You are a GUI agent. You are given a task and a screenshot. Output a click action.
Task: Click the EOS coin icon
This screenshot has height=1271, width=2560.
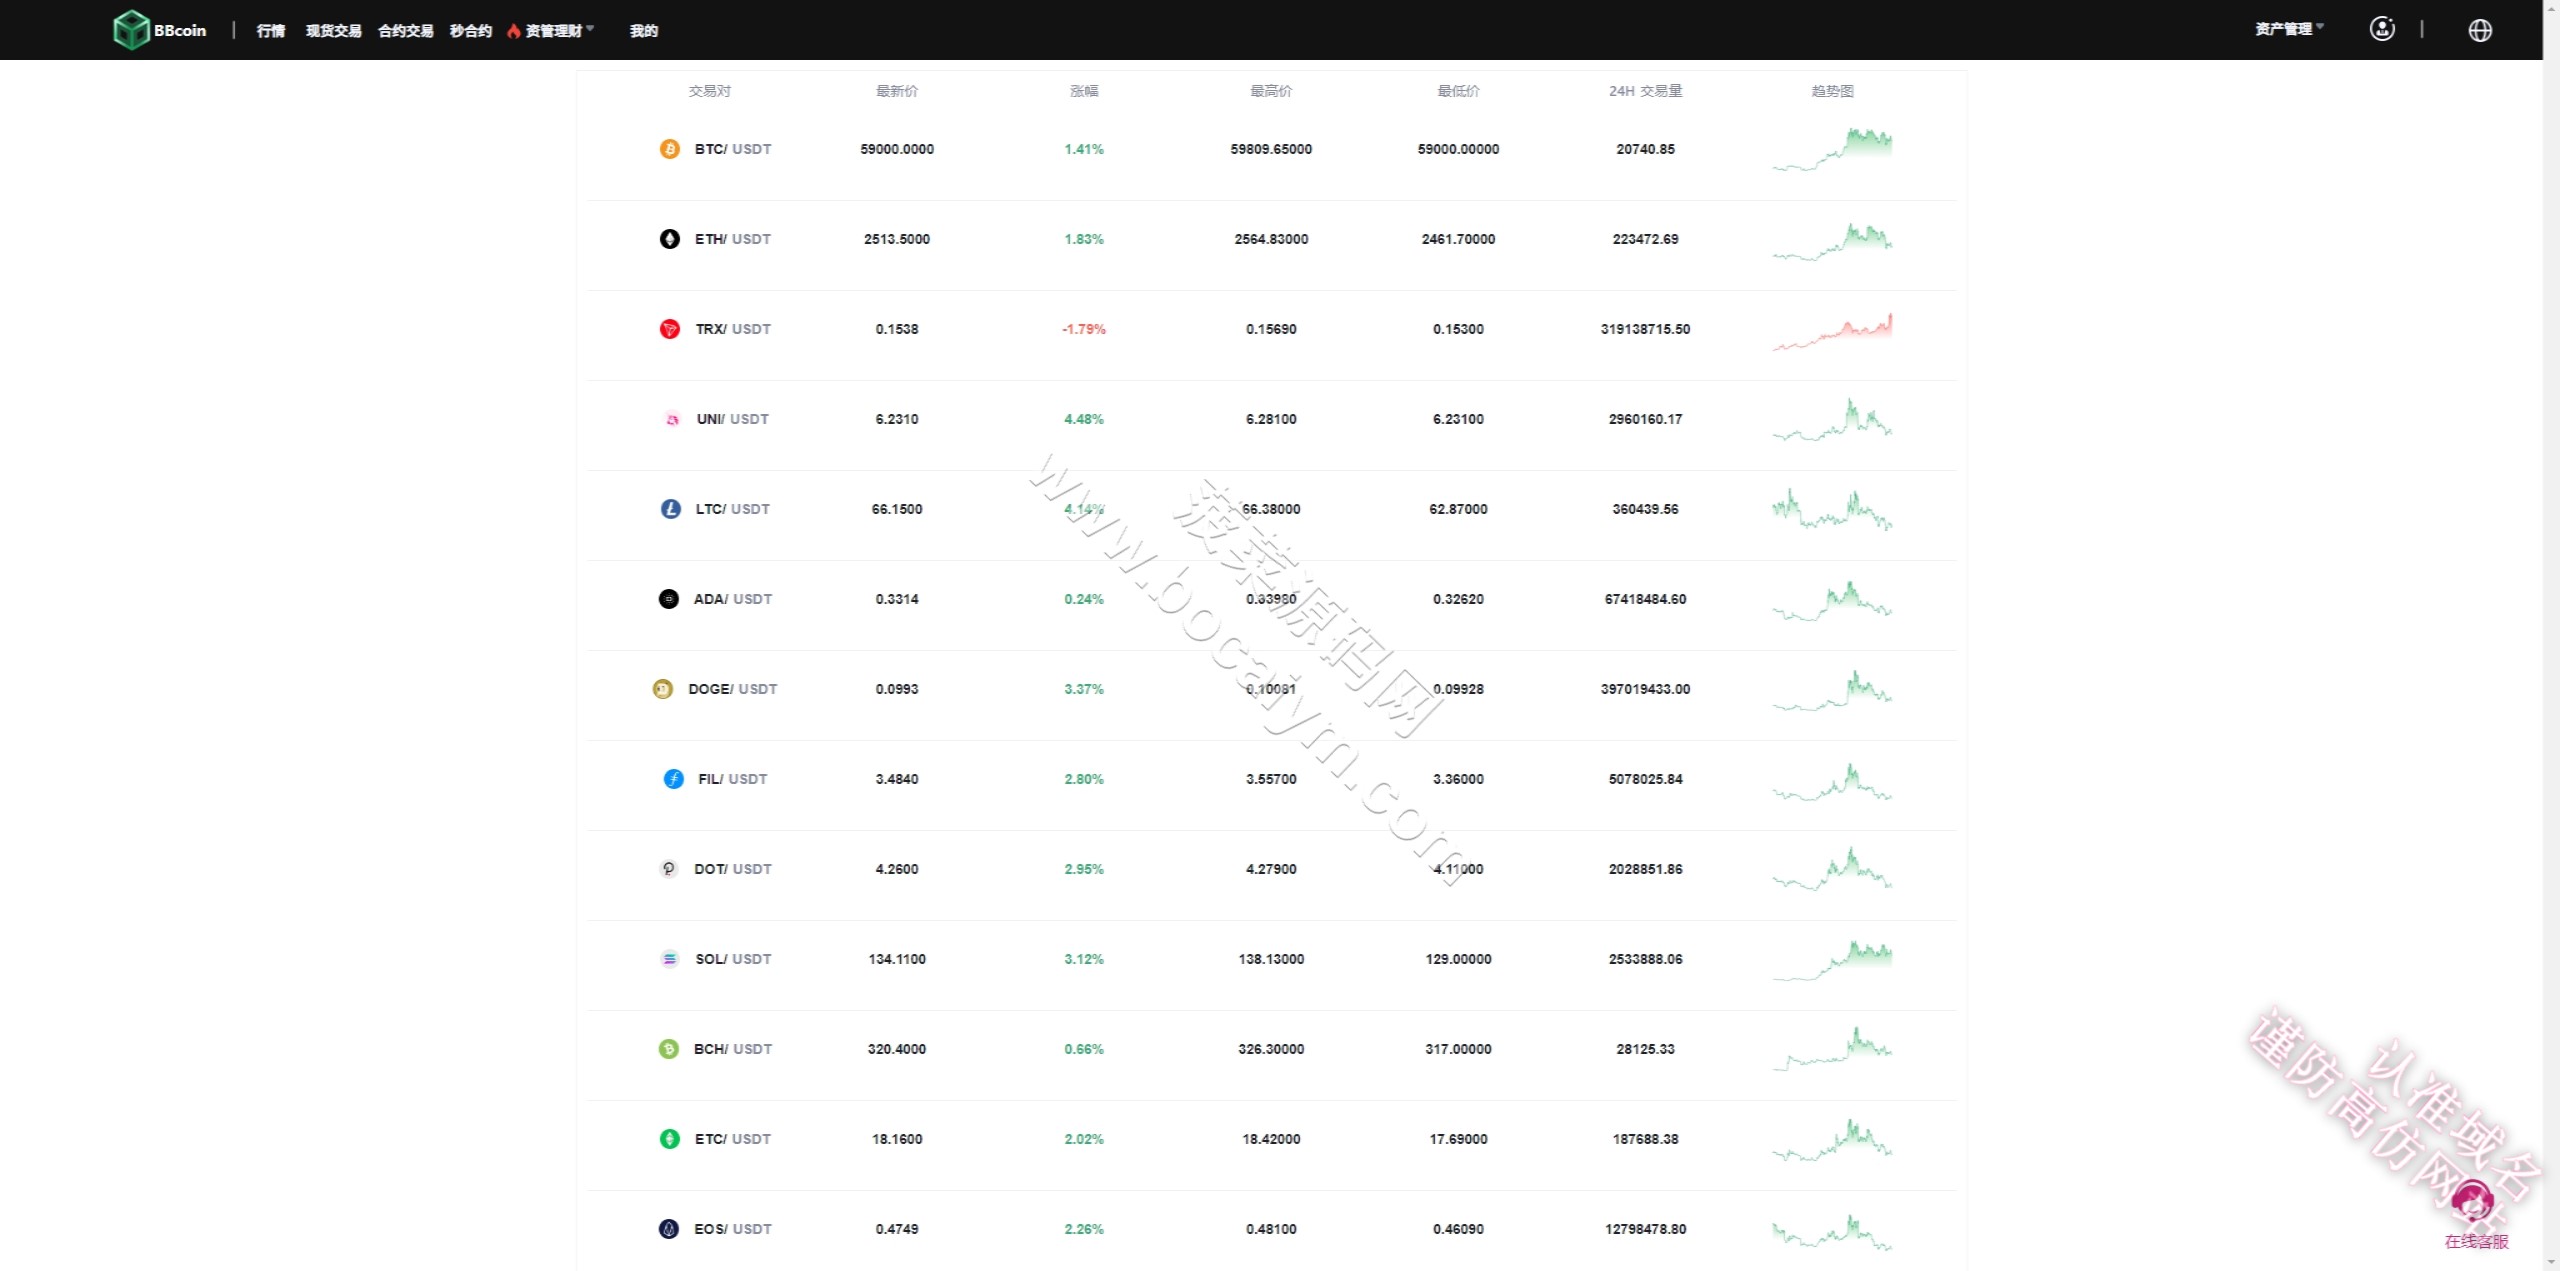point(668,1229)
